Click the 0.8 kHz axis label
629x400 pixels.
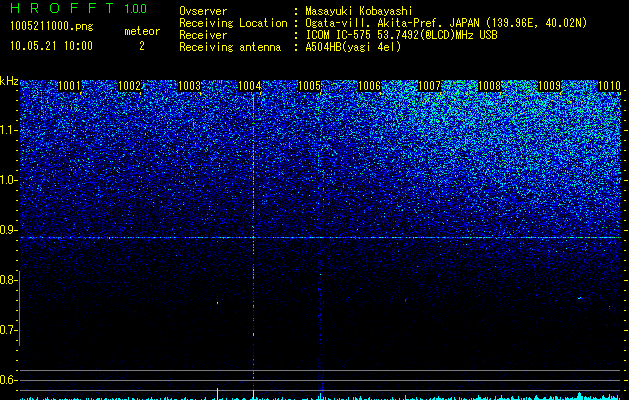9,280
